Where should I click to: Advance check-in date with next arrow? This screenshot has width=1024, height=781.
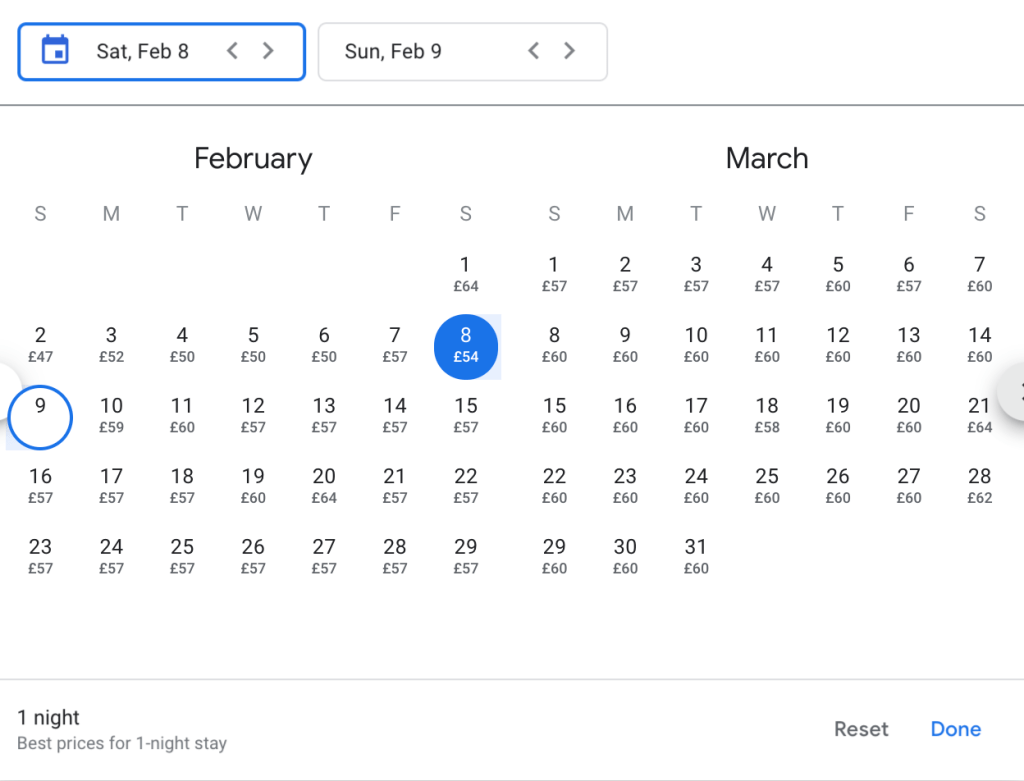pyautogui.click(x=268, y=50)
